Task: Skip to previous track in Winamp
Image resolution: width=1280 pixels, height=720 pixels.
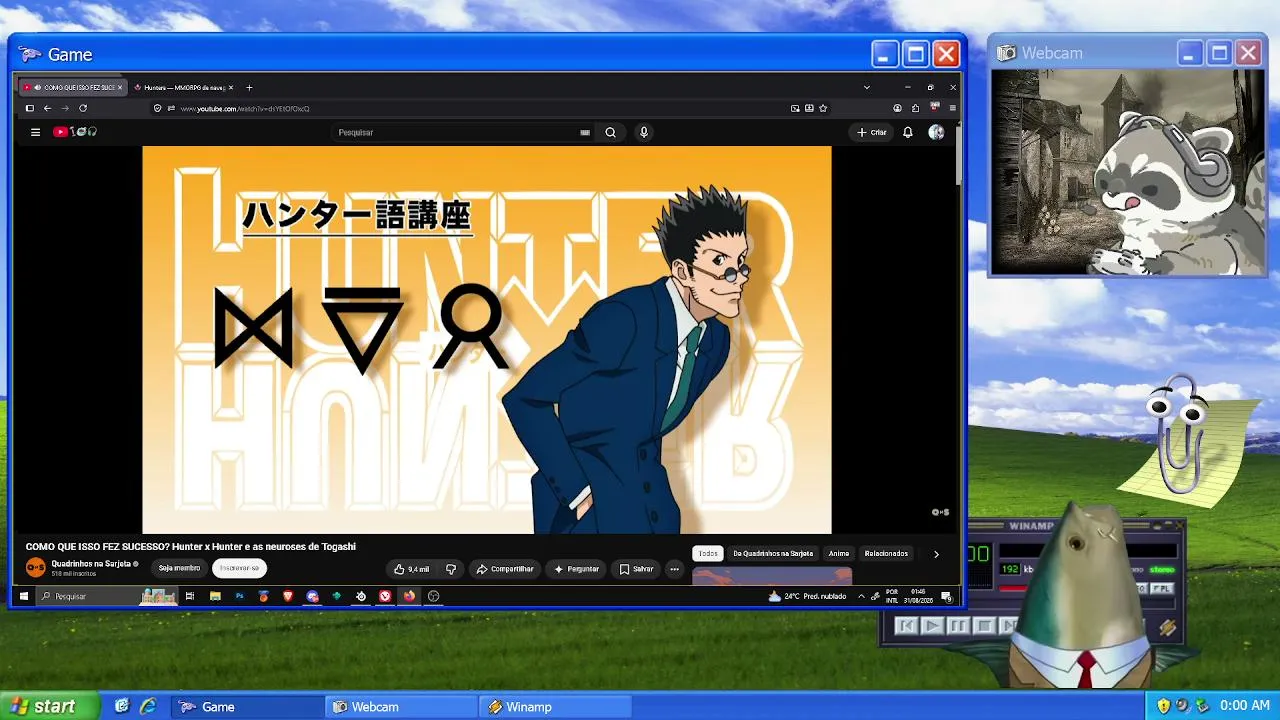Action: [x=906, y=626]
